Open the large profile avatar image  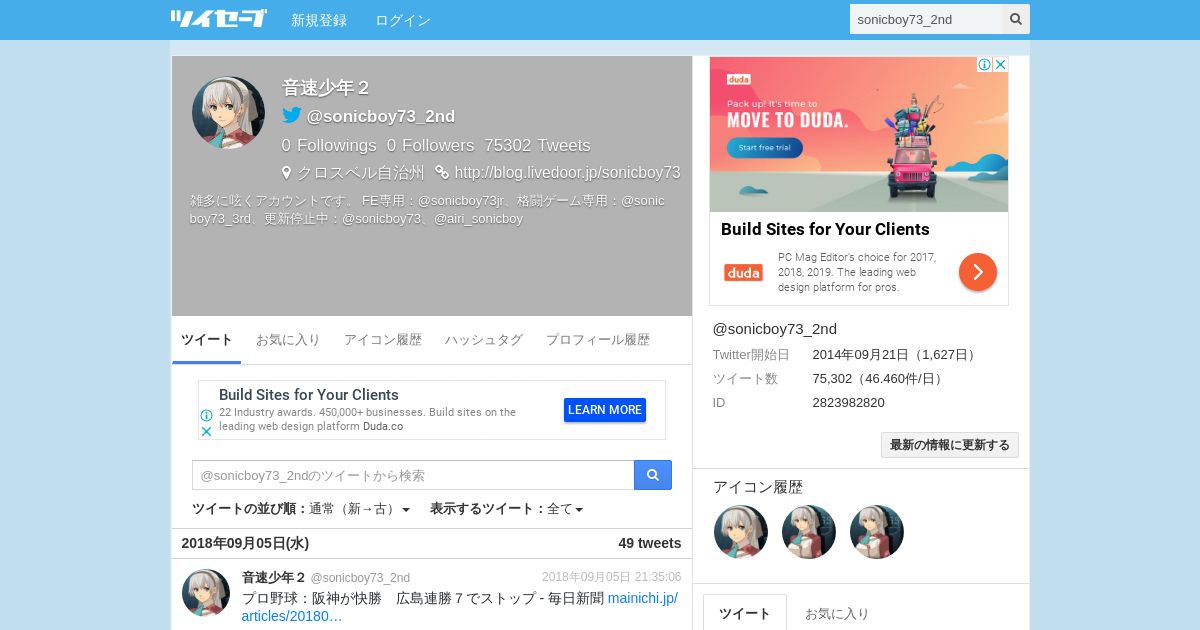tap(228, 112)
